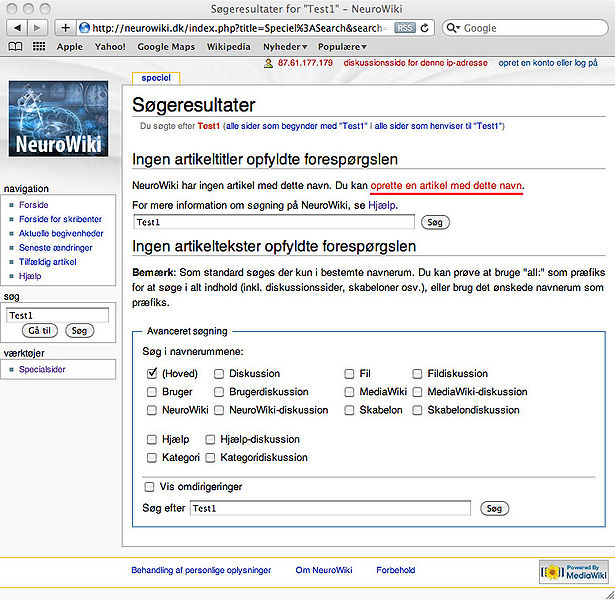Open diskussionsside for denne ip-adresse

pyautogui.click(x=415, y=63)
